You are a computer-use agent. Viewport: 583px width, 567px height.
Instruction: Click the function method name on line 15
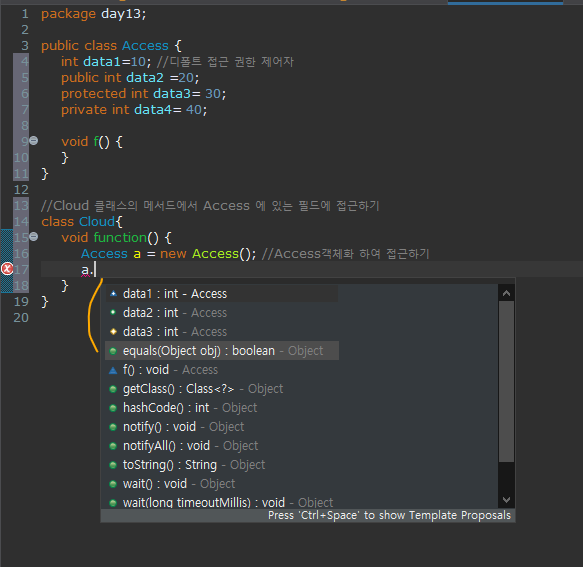tap(120, 237)
